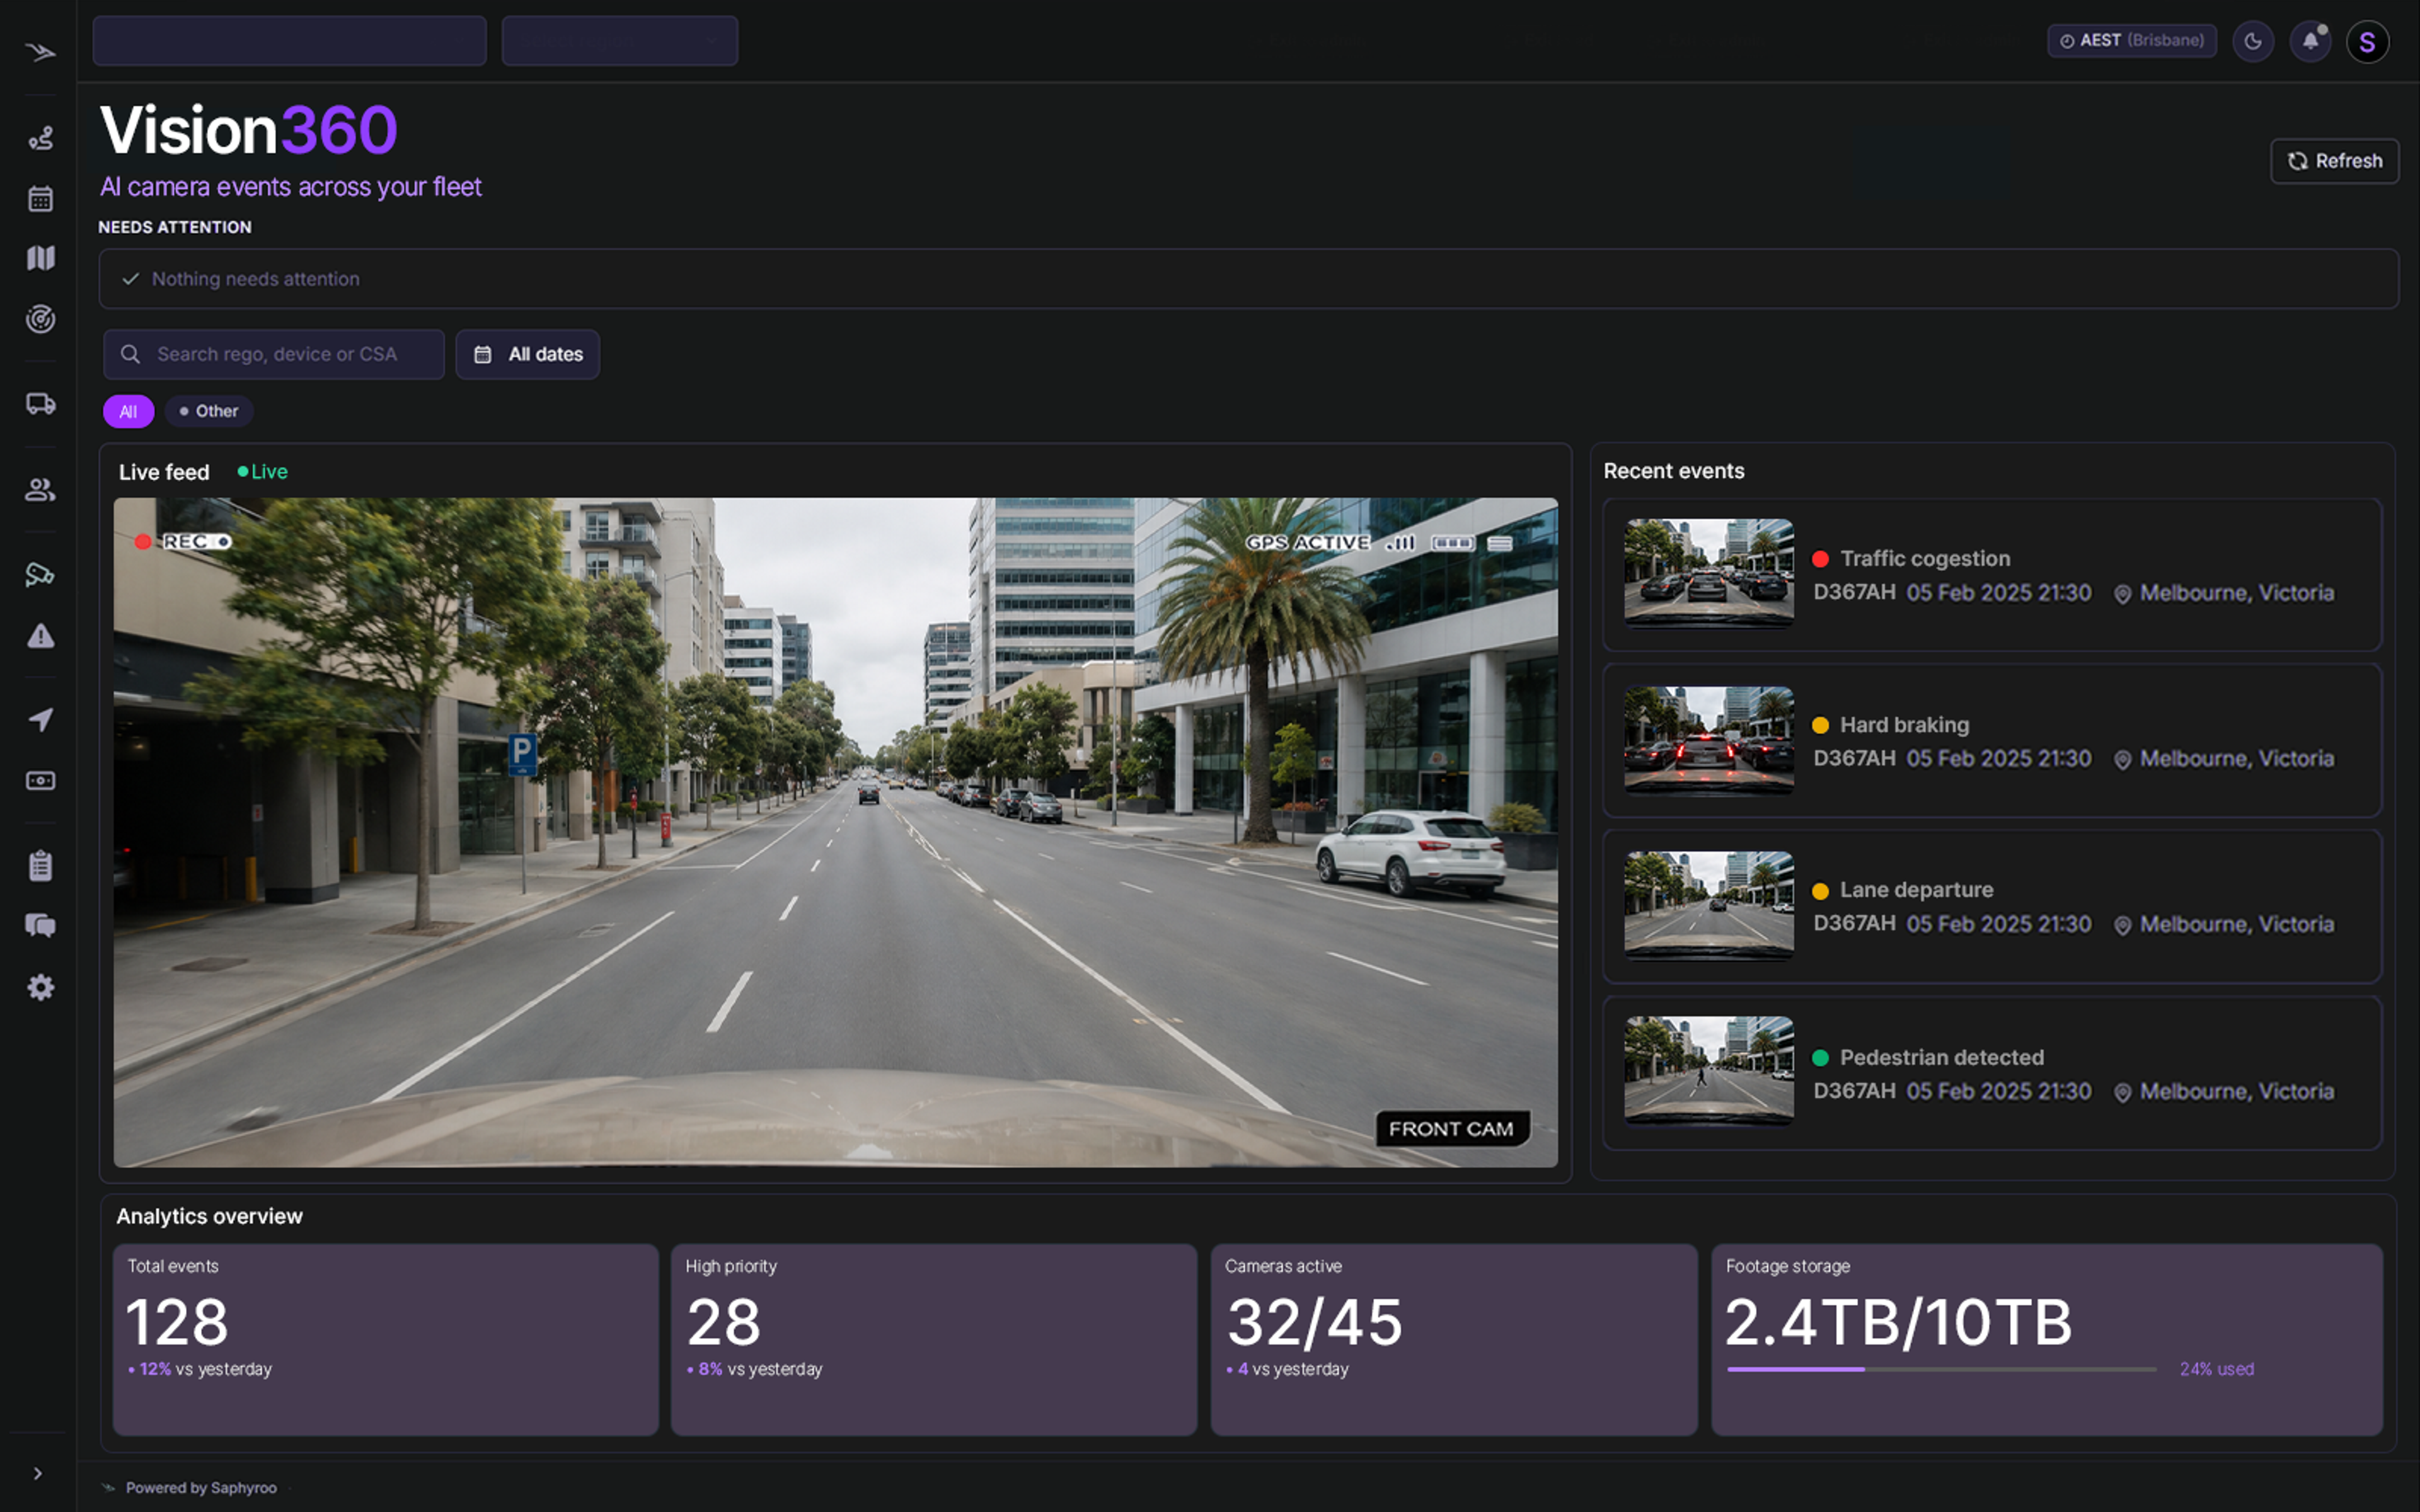This screenshot has width=2420, height=1512.
Task: Toggle dark mode moon icon
Action: click(2253, 41)
